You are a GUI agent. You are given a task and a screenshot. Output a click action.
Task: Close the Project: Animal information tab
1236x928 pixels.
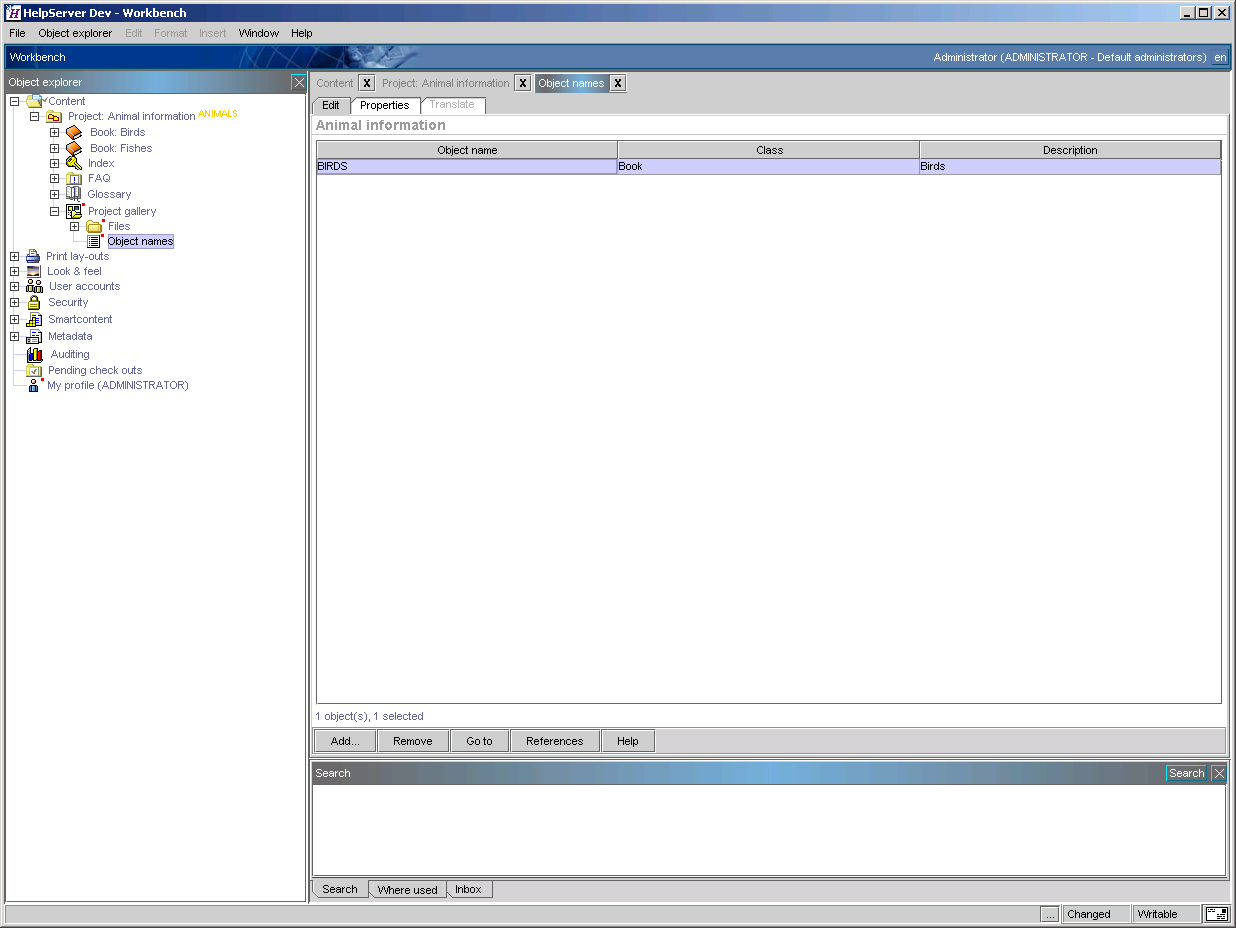click(x=523, y=83)
